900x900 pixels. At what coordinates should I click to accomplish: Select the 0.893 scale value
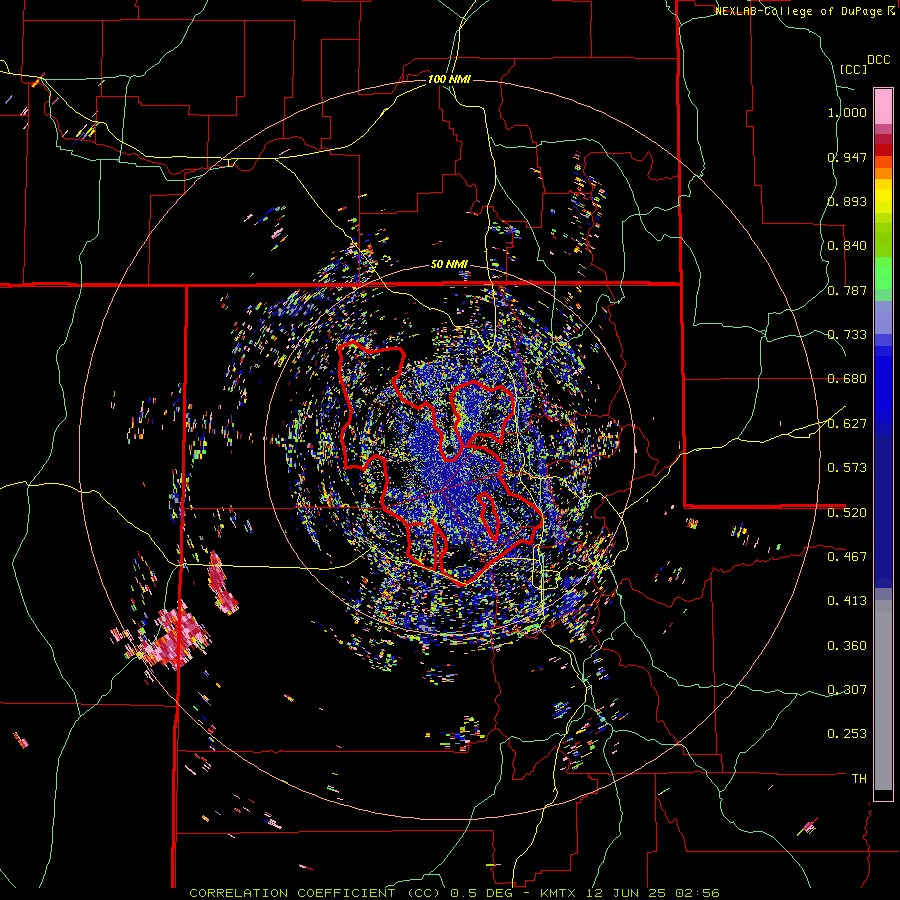point(847,201)
